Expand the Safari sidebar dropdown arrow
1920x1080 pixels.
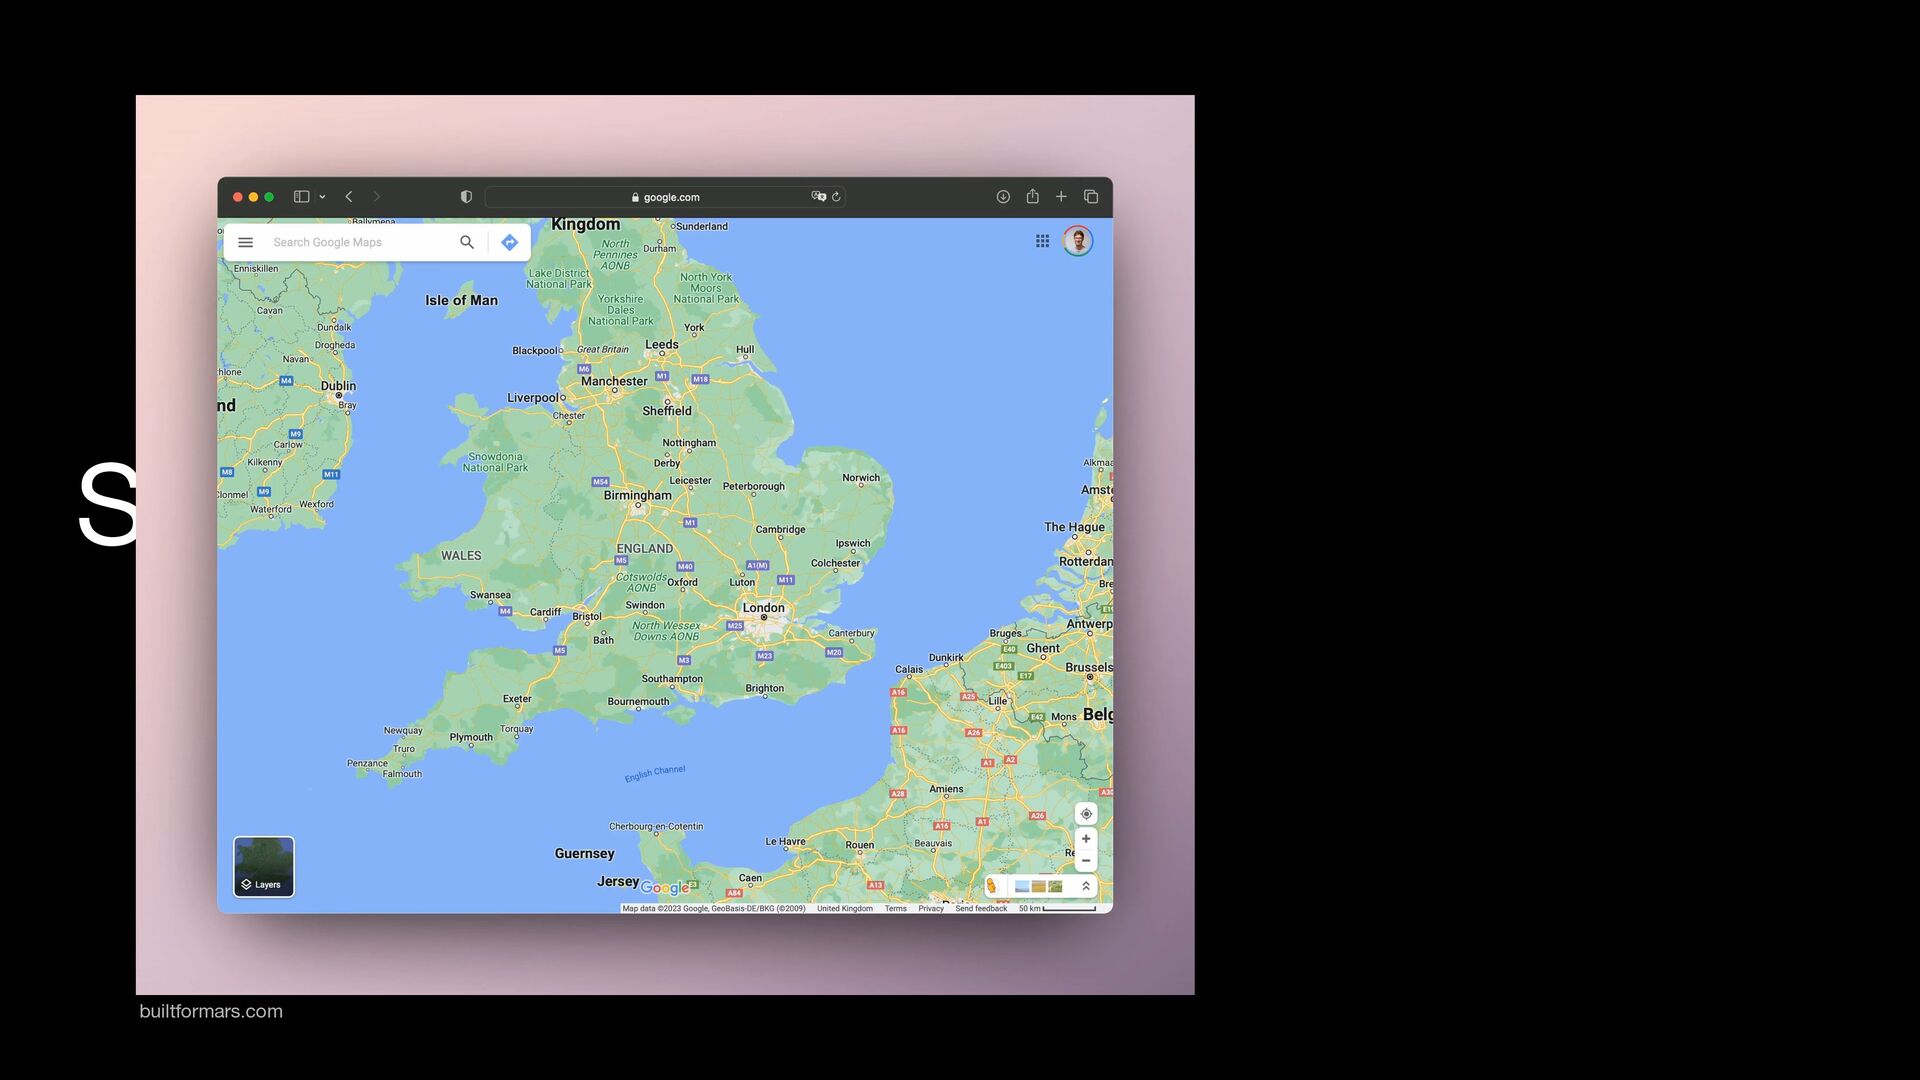tap(322, 197)
